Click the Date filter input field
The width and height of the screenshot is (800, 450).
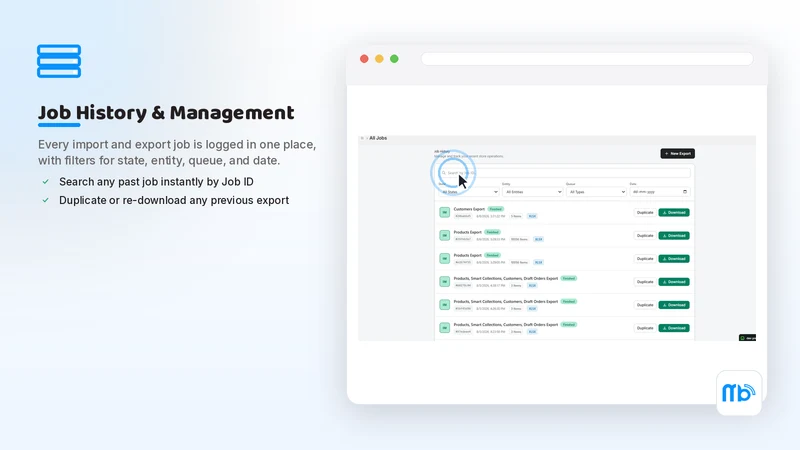(x=660, y=192)
